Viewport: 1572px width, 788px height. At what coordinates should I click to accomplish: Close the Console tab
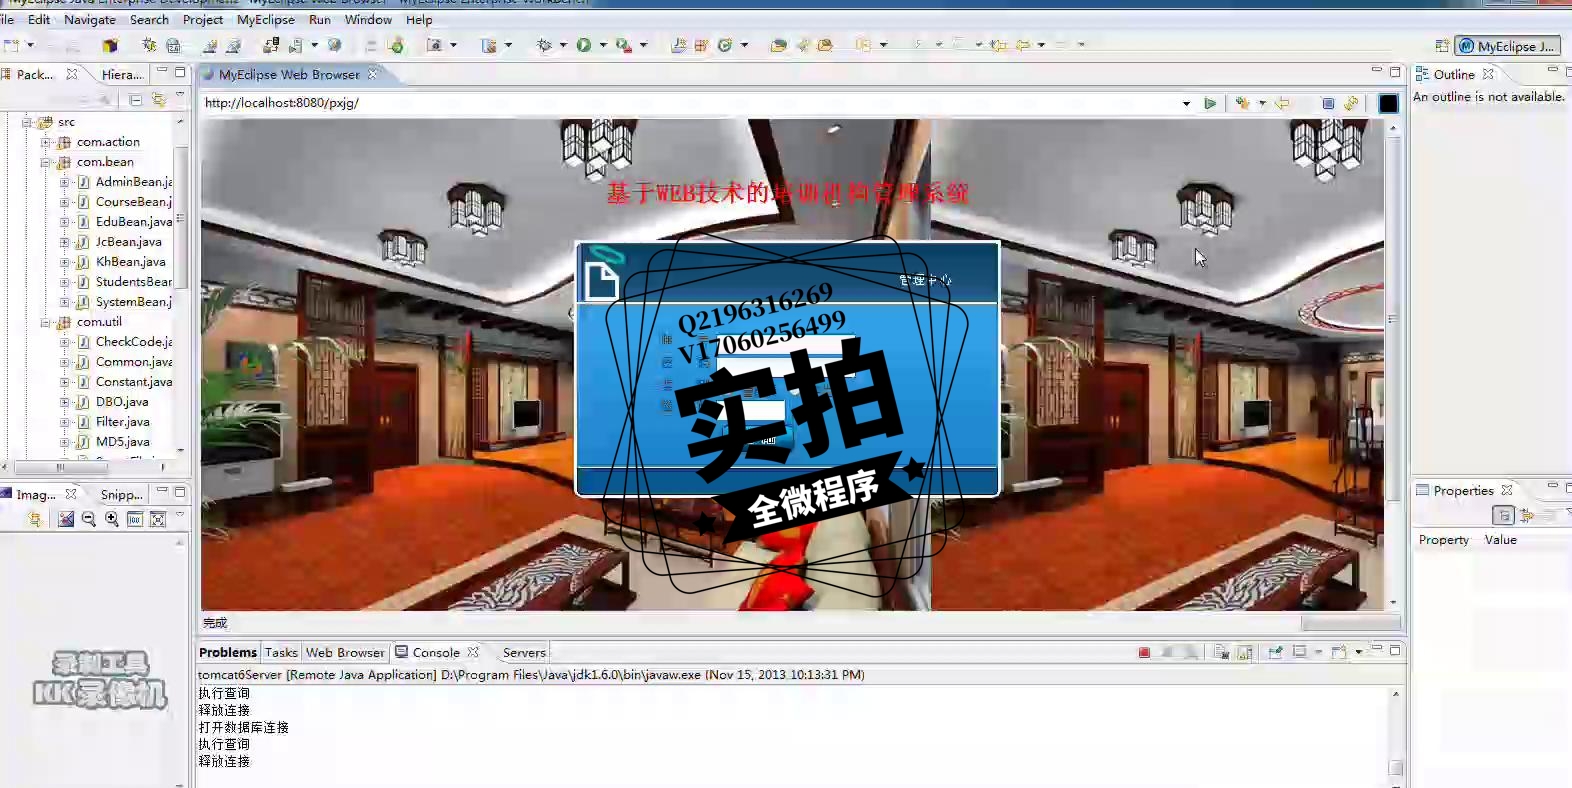[473, 652]
